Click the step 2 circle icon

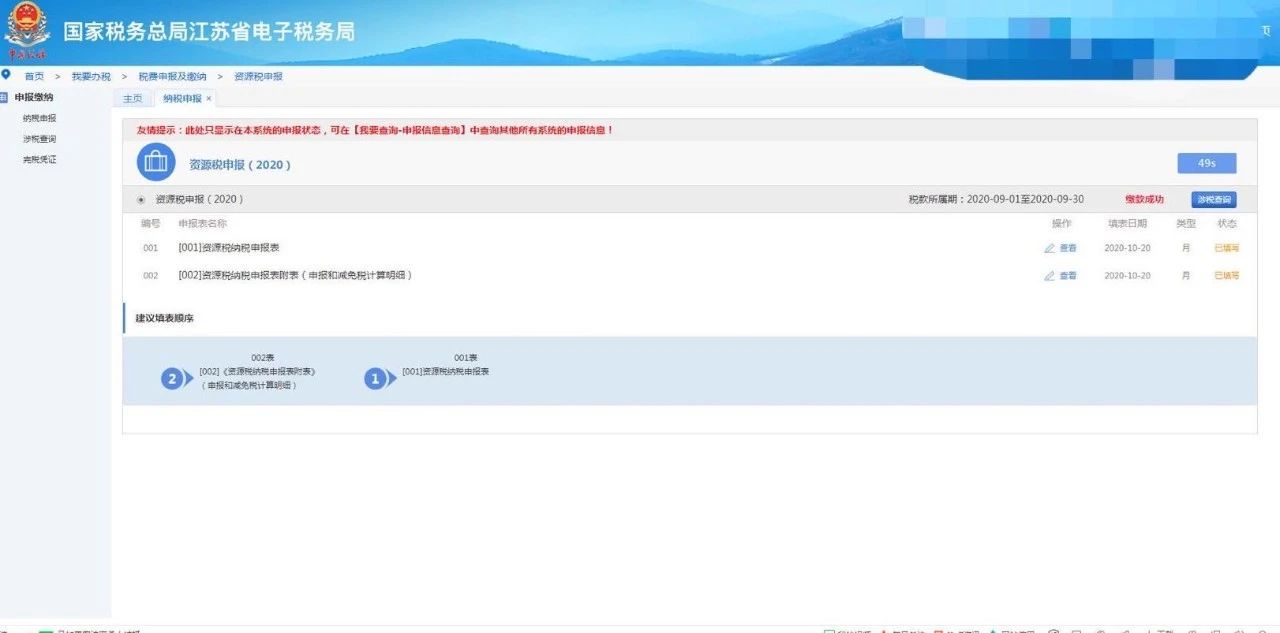(x=173, y=379)
